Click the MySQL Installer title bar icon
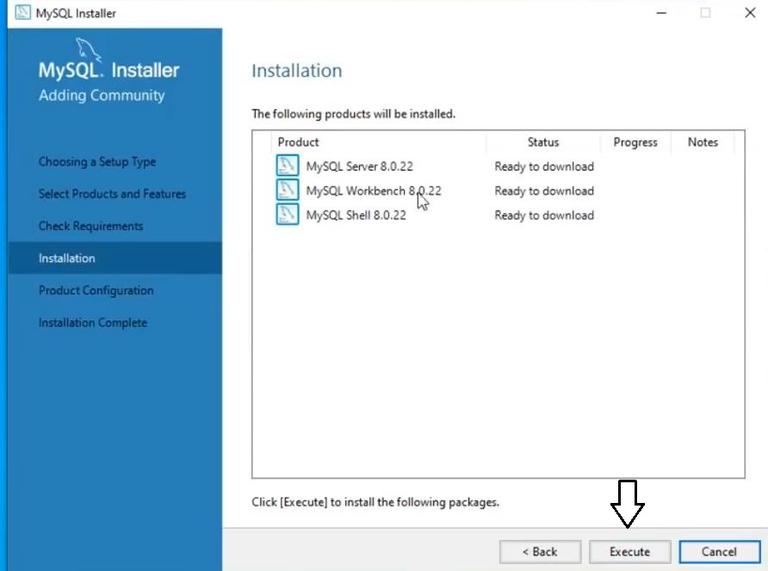 tap(23, 13)
